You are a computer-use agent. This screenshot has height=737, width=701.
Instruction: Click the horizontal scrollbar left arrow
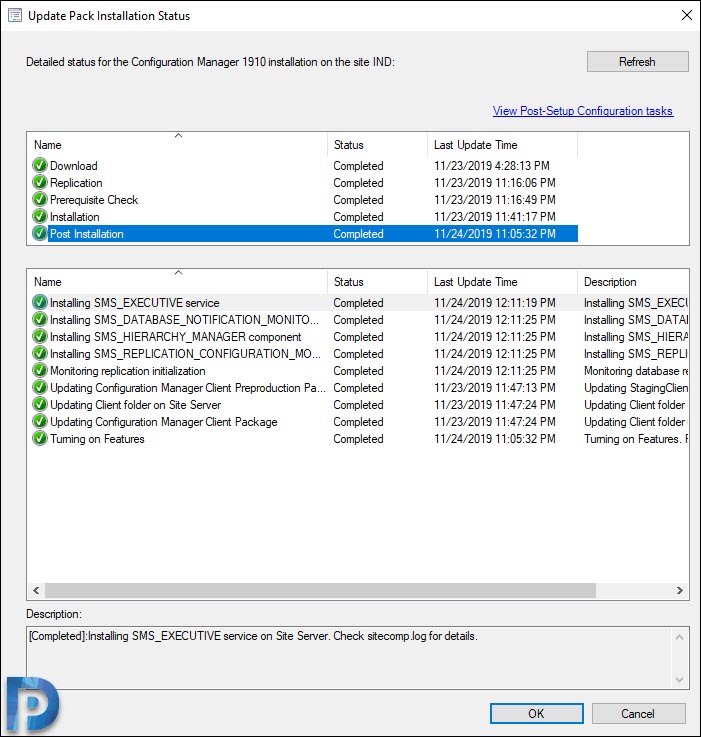[x=36, y=590]
